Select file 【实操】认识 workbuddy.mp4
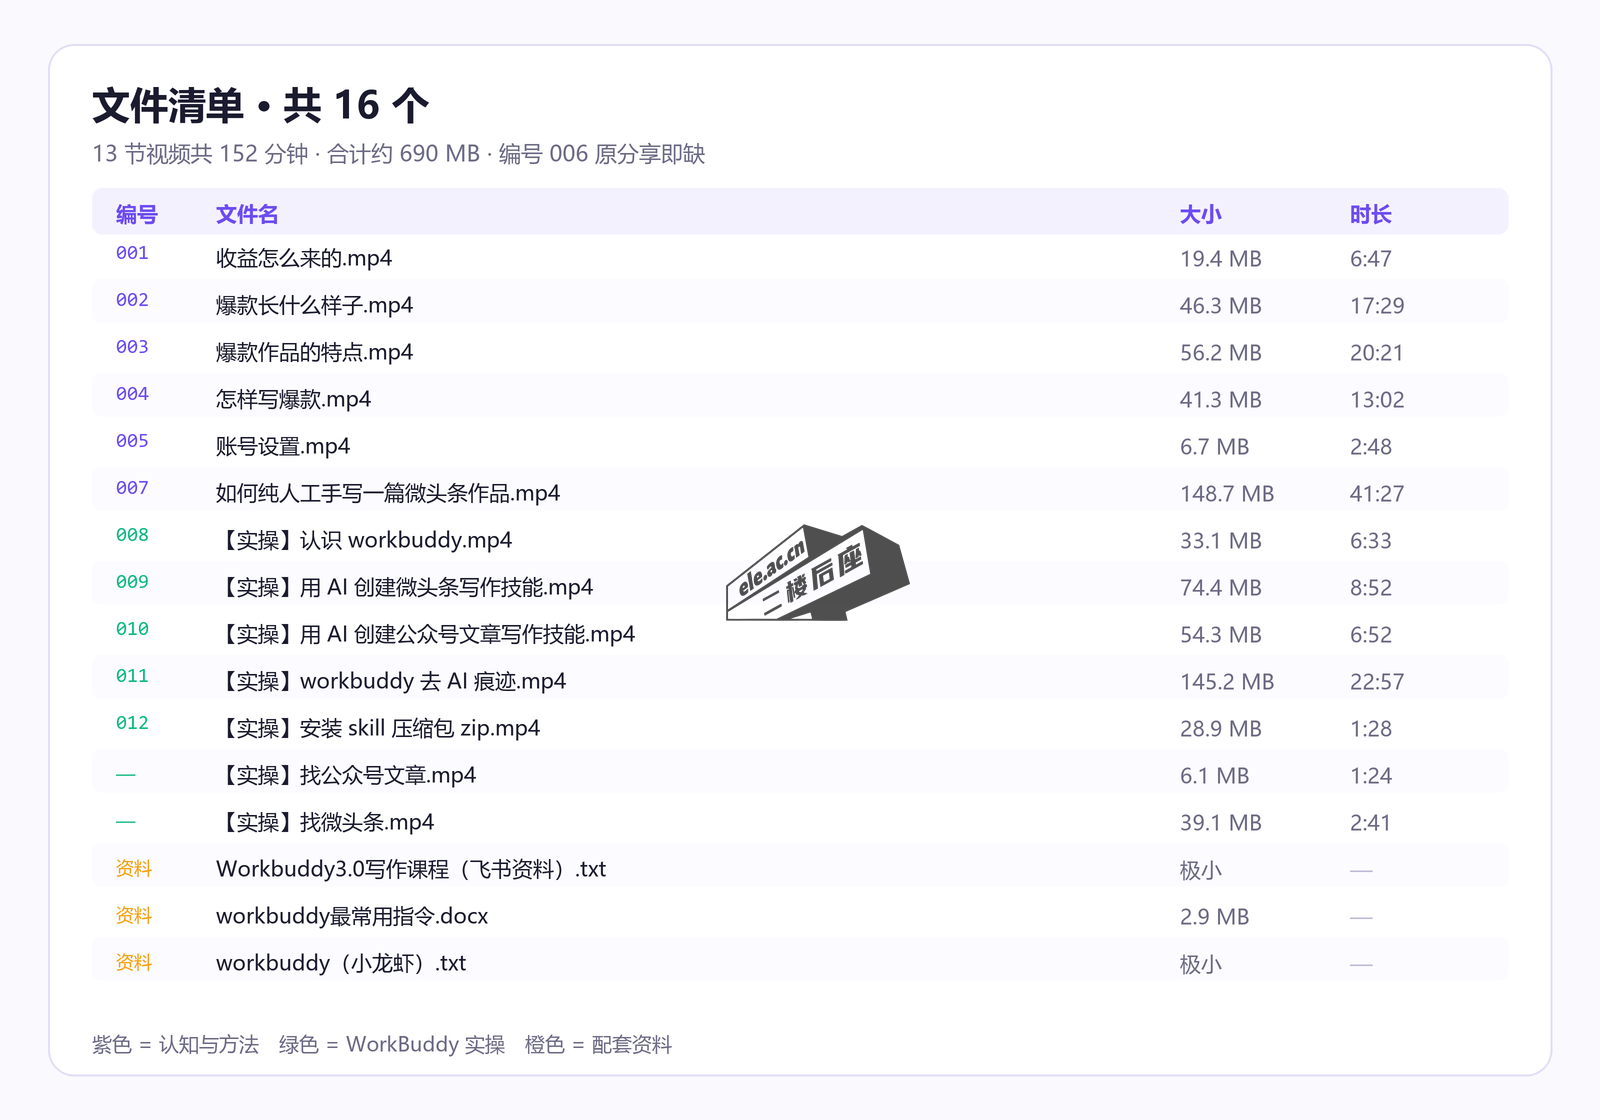Viewport: 1600px width, 1120px height. [364, 540]
